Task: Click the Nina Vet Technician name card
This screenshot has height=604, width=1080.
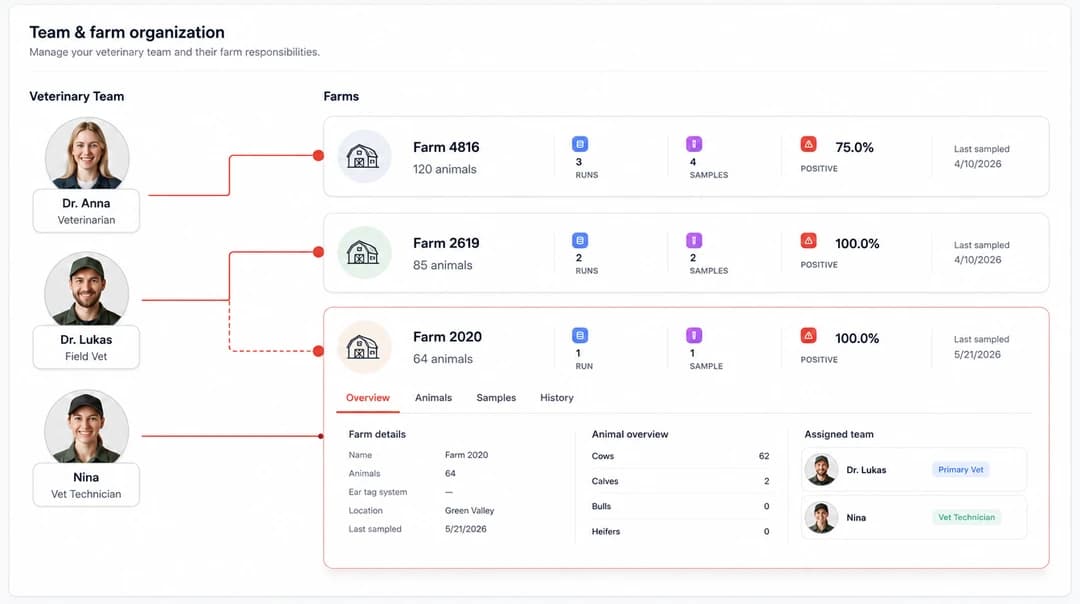Action: (86, 485)
